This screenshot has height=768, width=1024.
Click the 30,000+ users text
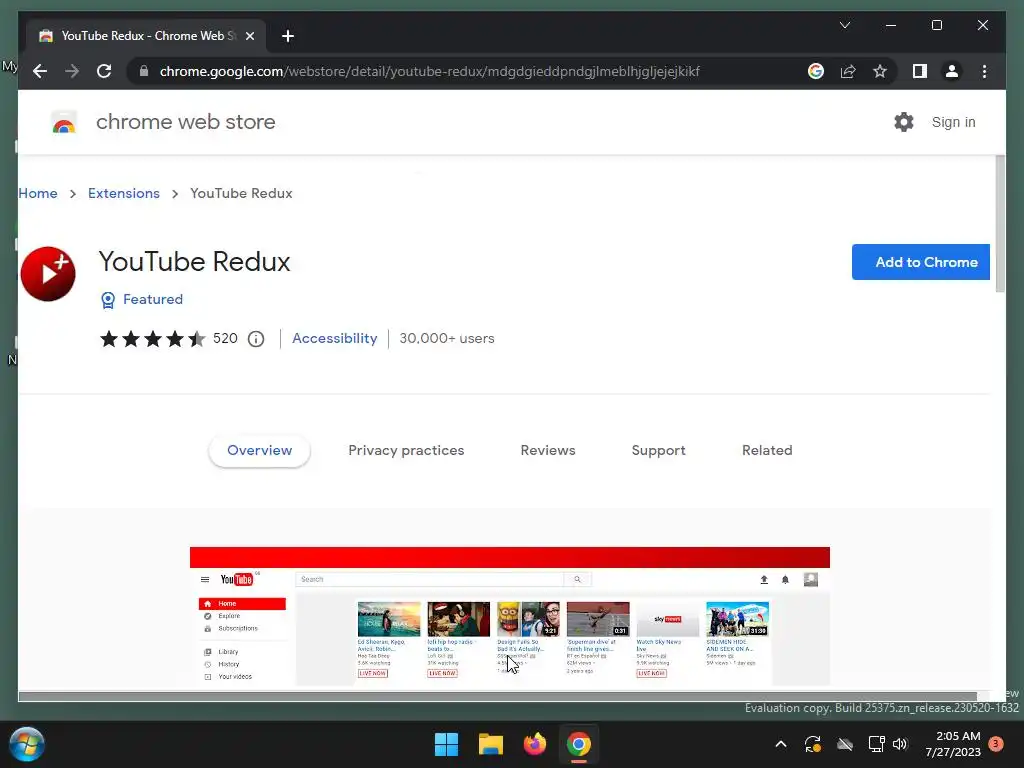(447, 338)
